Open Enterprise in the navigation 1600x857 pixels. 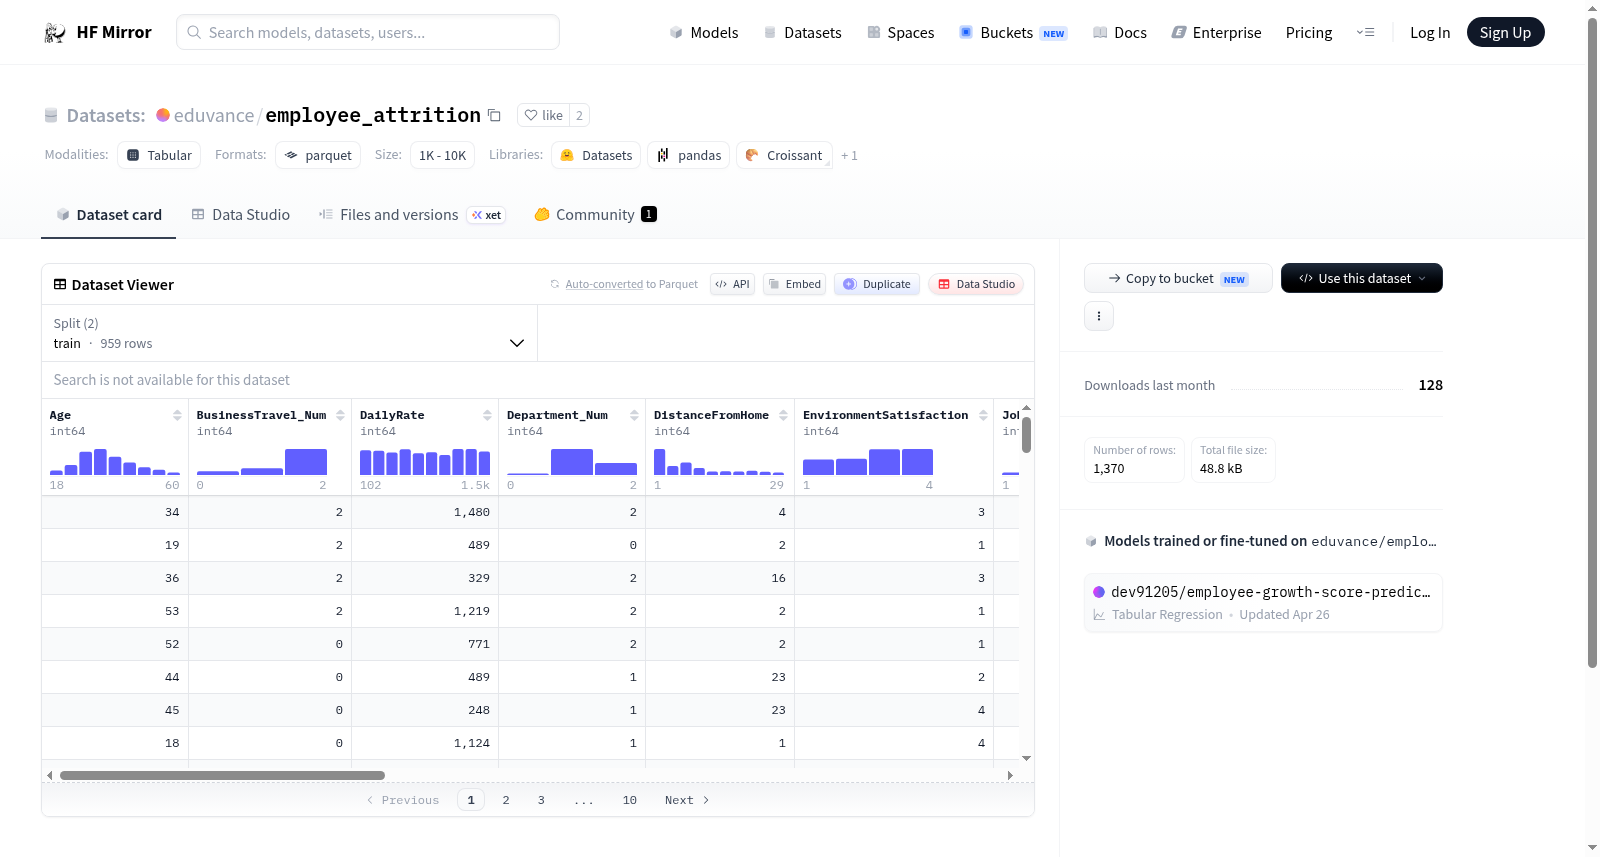pyautogui.click(x=1217, y=33)
